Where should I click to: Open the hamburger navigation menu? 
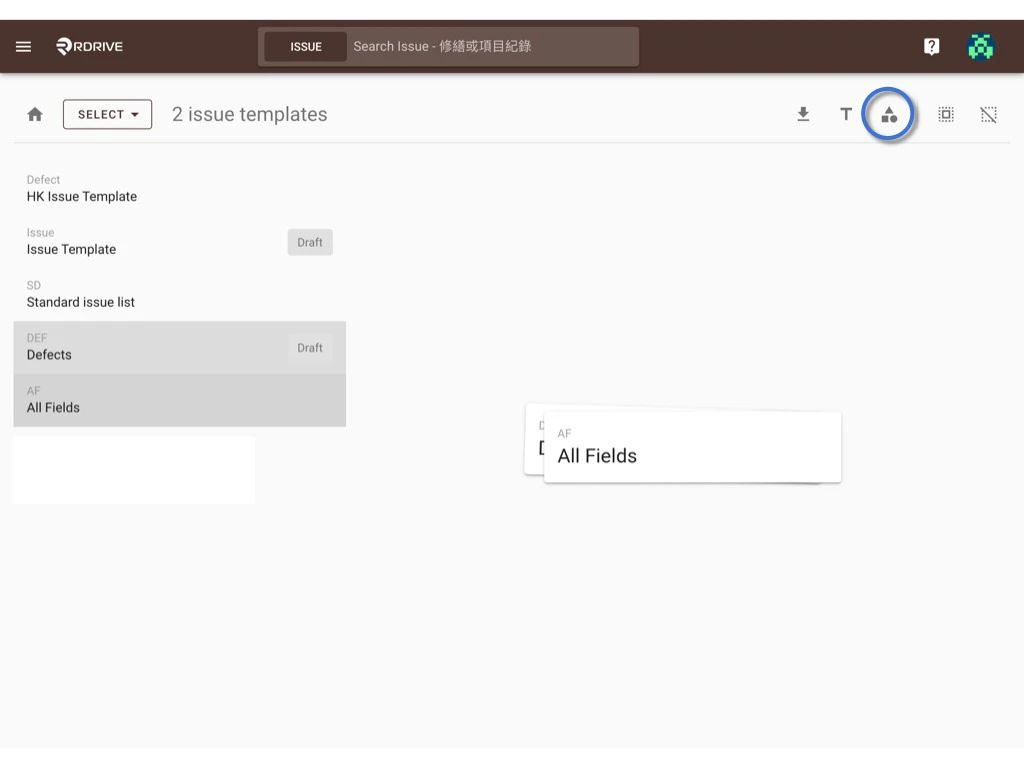tap(24, 46)
